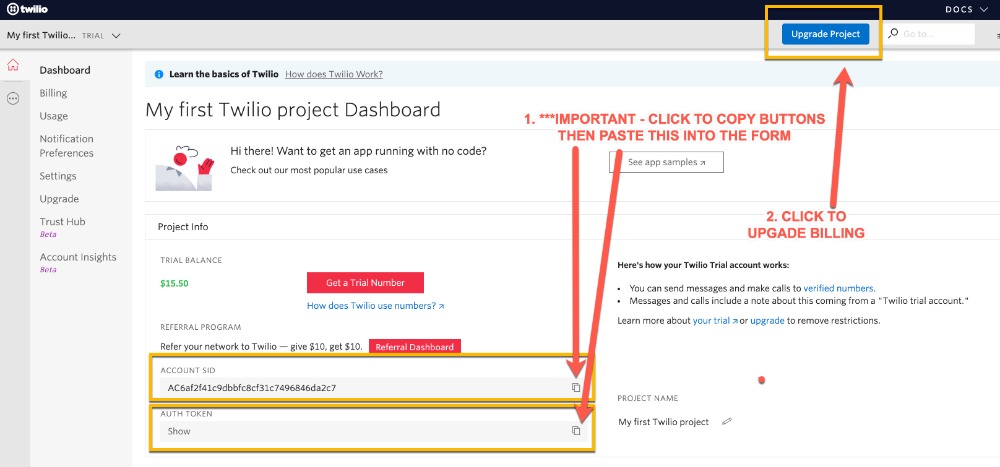Open How does Twilio use numbers link

coord(376,306)
